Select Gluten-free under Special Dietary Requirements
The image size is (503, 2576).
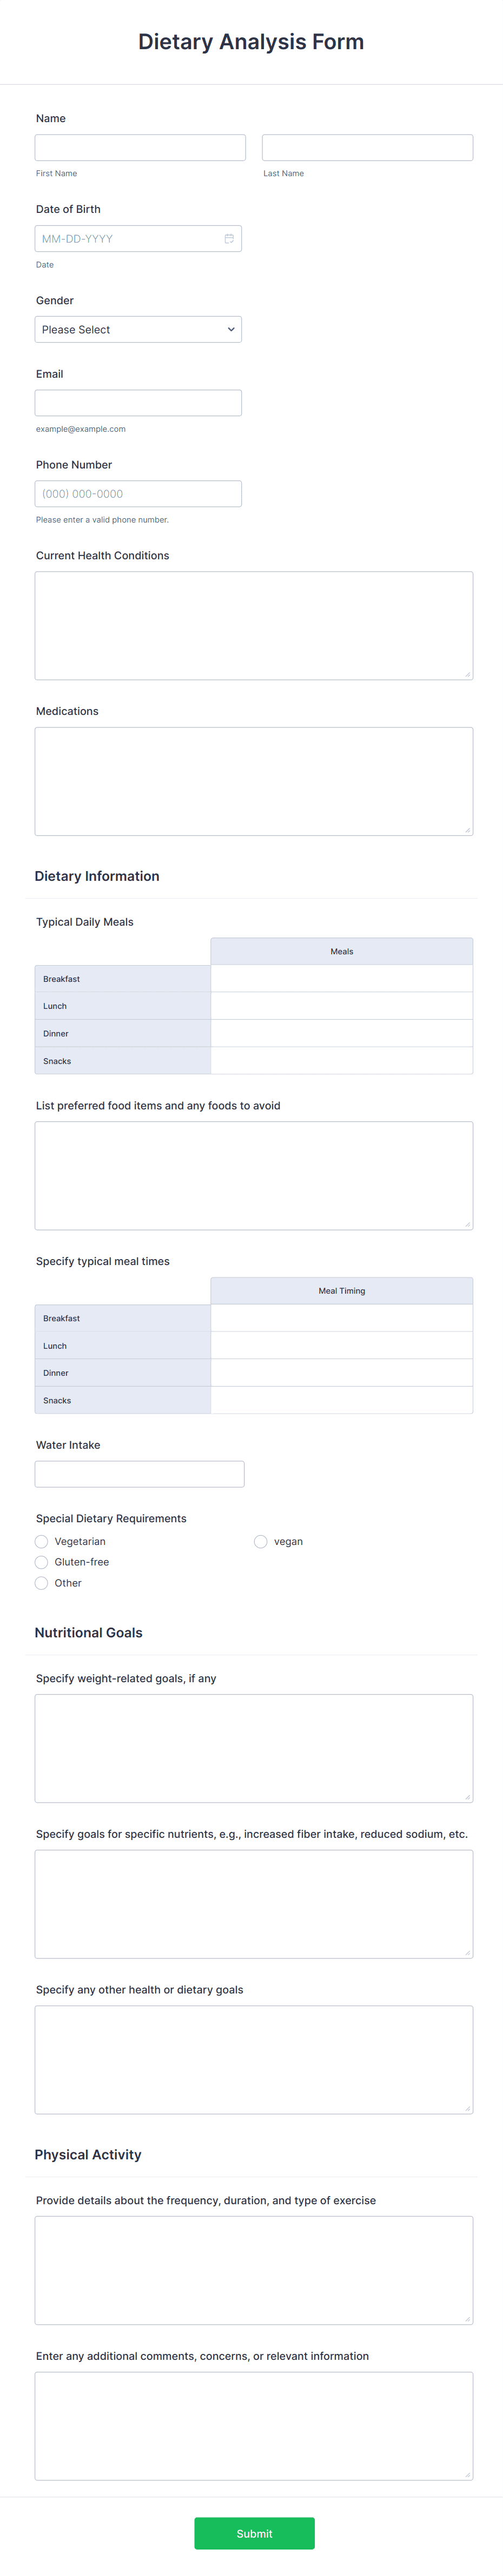[41, 1562]
